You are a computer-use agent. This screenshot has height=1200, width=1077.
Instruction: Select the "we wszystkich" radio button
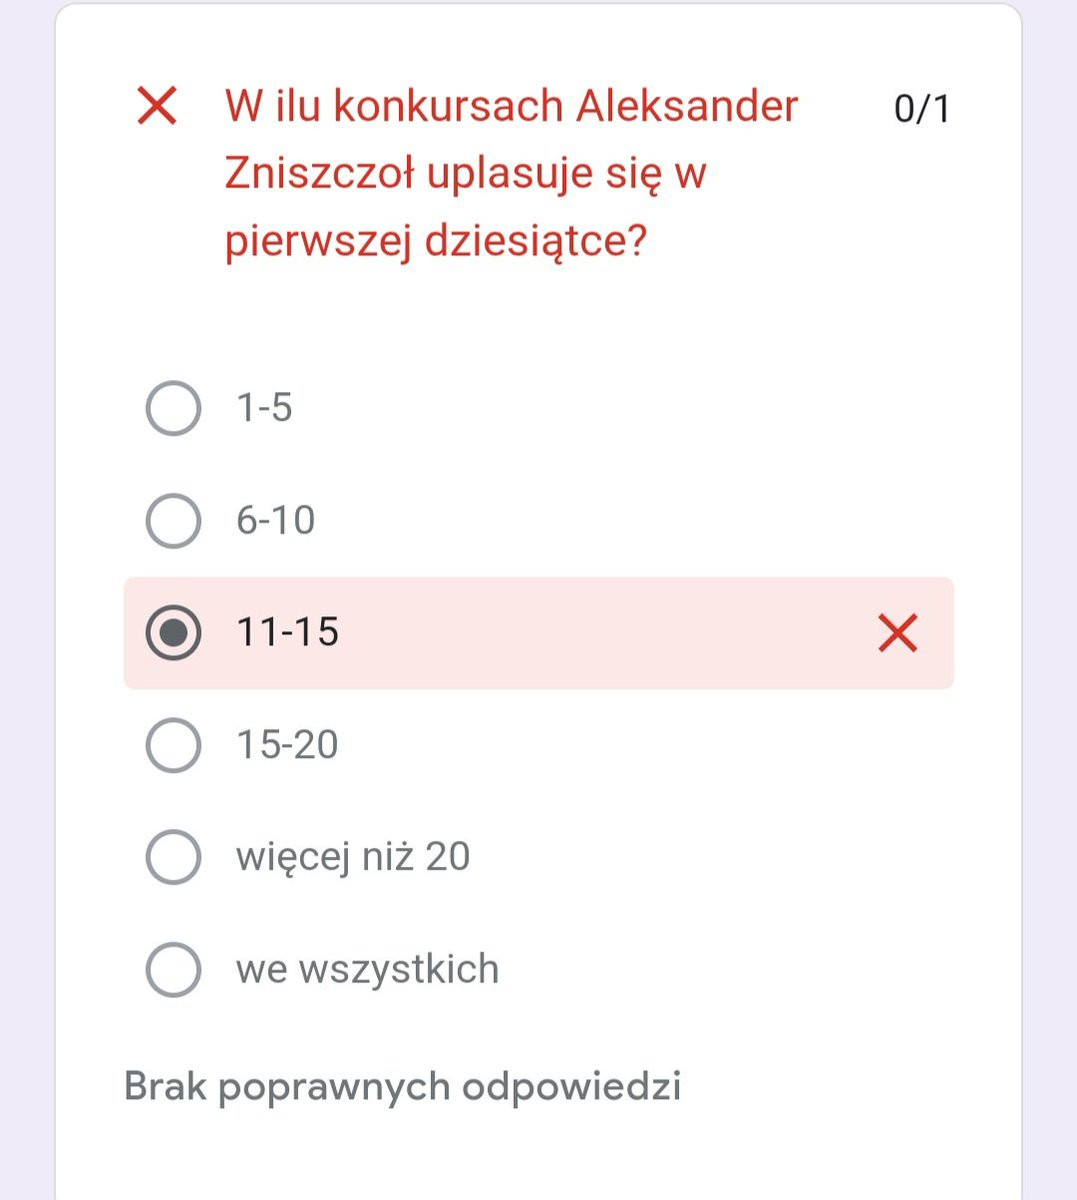173,969
